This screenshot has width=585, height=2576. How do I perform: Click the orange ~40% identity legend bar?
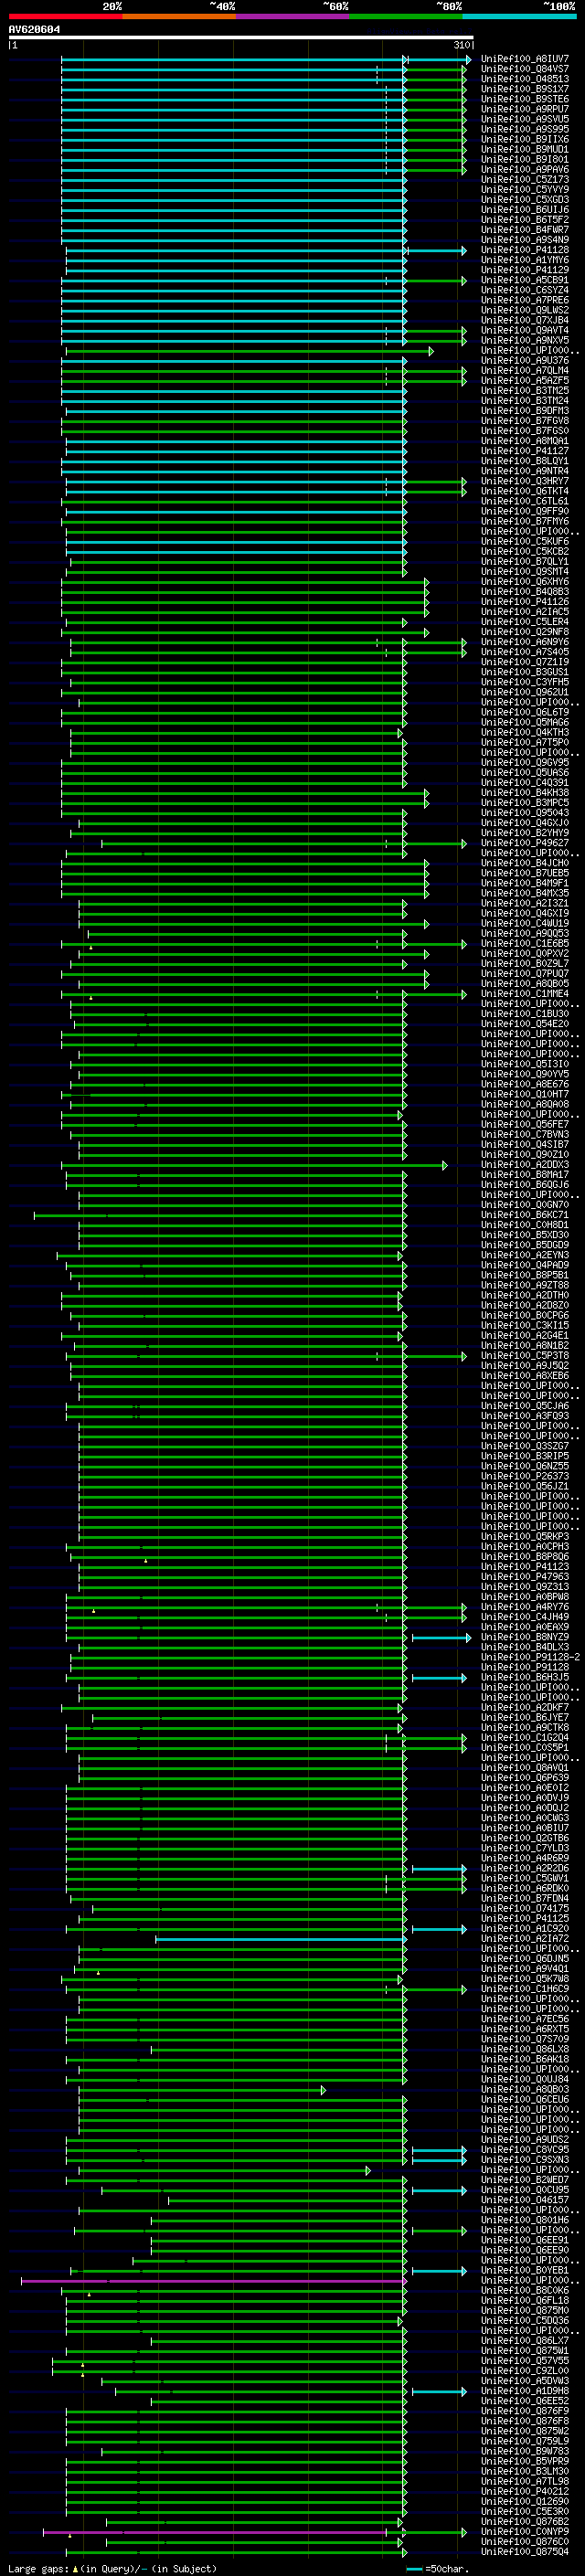coord(179,16)
